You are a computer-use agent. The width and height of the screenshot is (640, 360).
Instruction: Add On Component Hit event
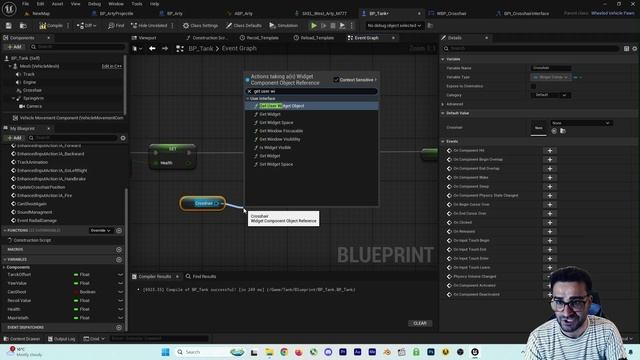tap(550, 151)
